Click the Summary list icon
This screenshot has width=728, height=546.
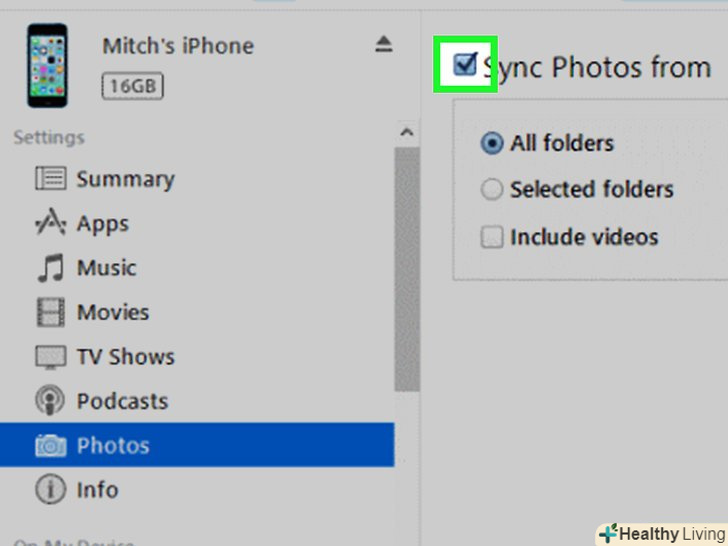51,178
